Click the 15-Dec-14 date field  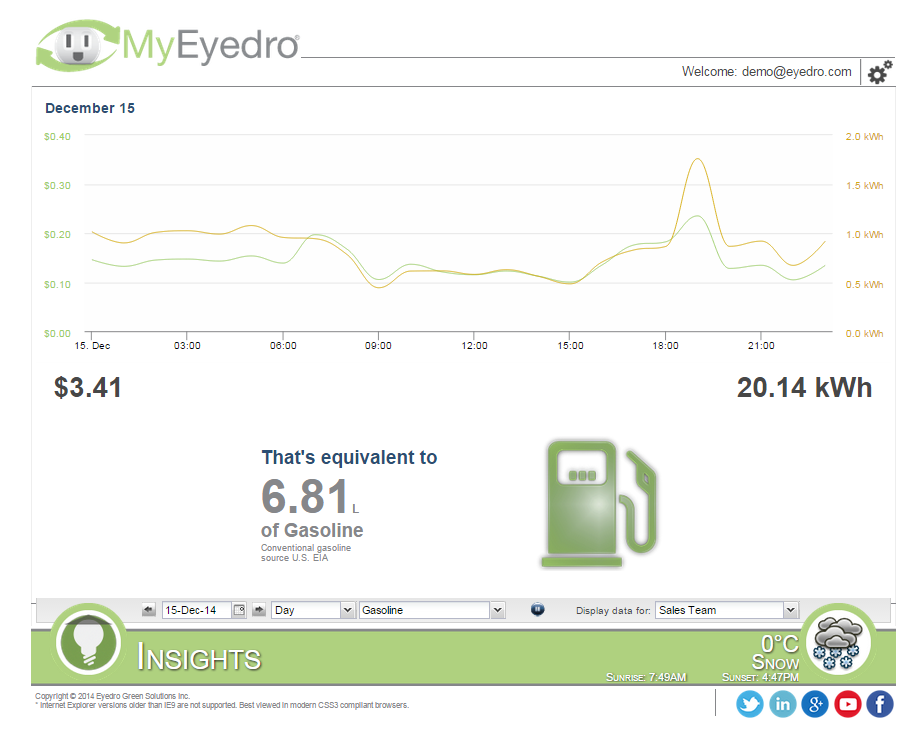coord(197,610)
